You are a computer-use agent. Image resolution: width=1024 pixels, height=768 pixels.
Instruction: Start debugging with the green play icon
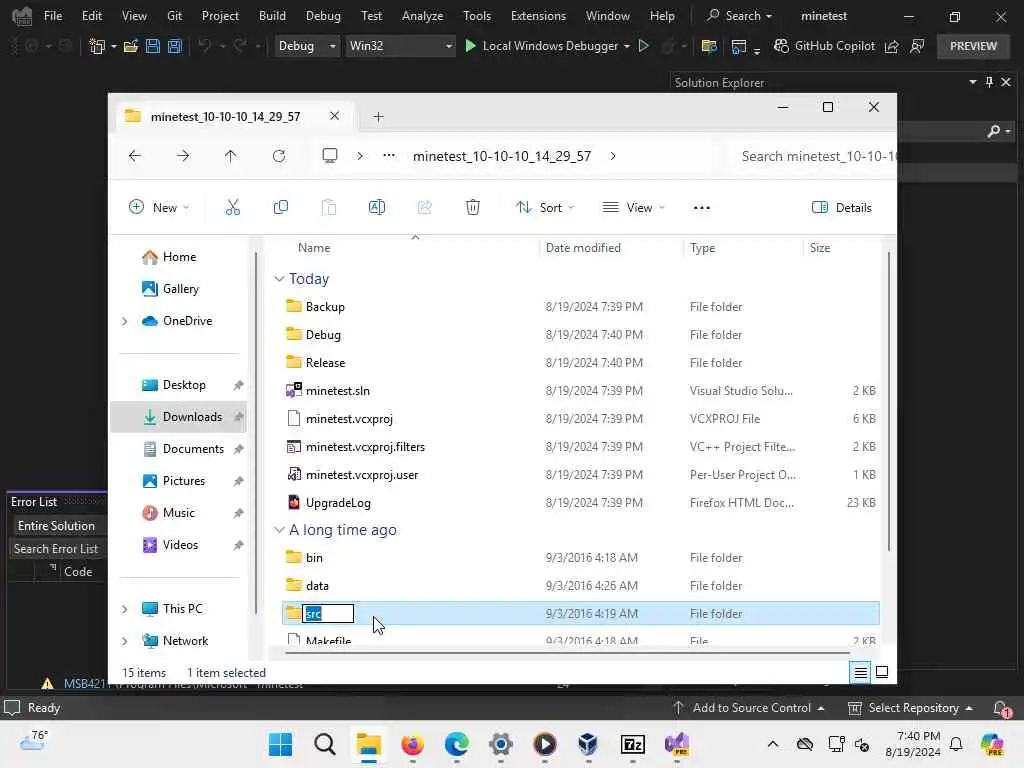click(x=470, y=46)
